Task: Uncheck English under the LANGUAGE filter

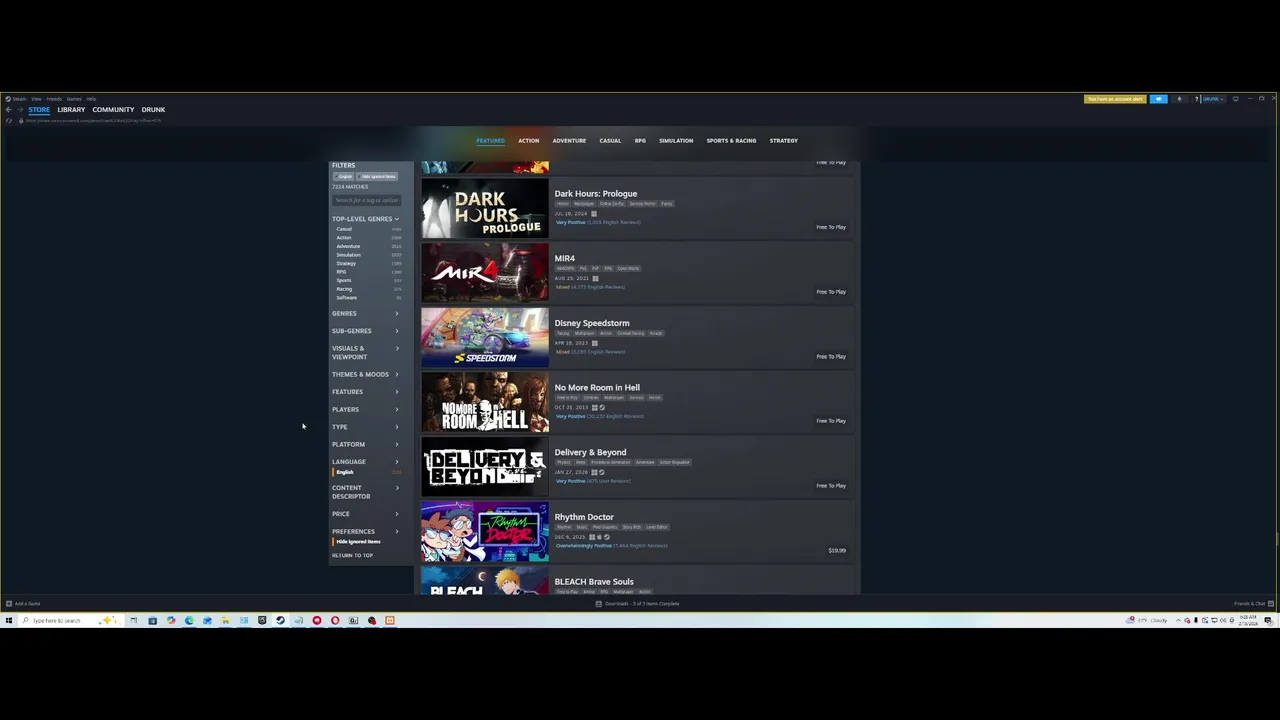Action: click(x=367, y=472)
